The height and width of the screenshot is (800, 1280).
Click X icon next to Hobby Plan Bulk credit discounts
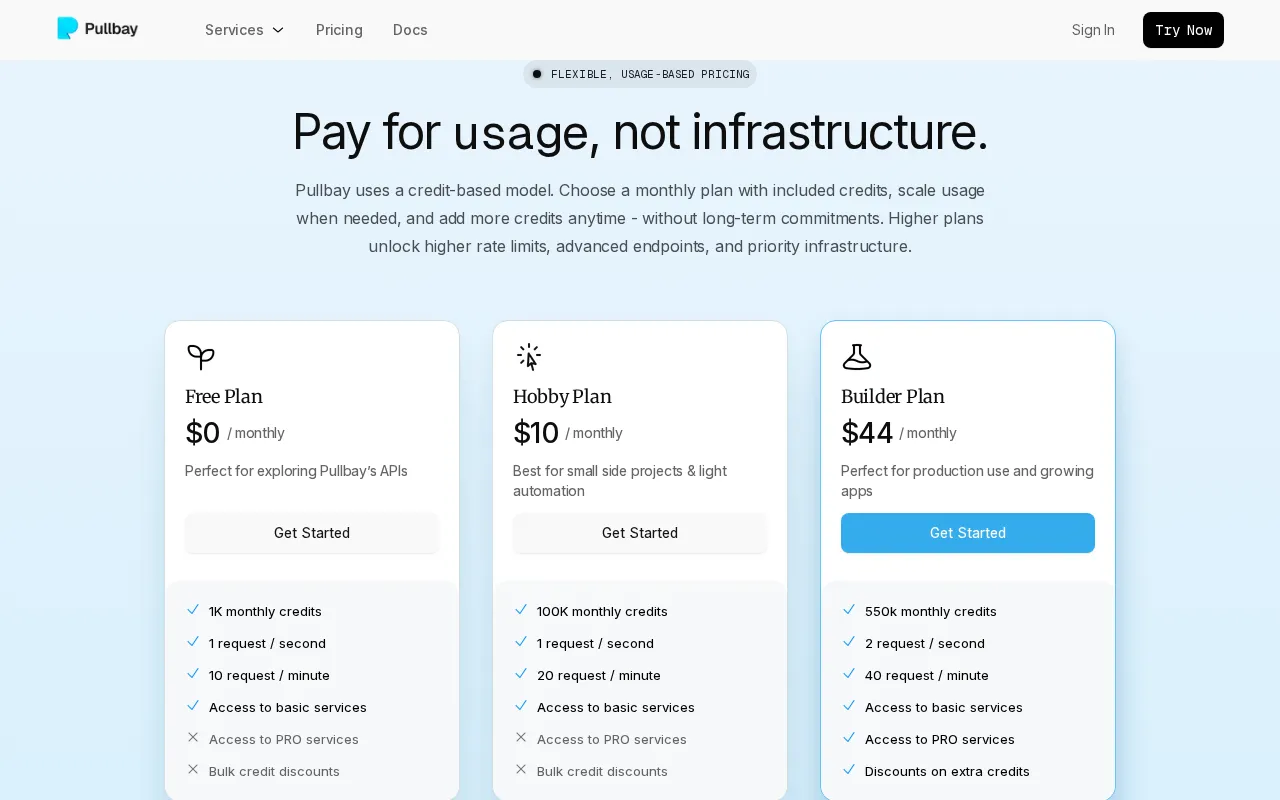click(x=521, y=770)
